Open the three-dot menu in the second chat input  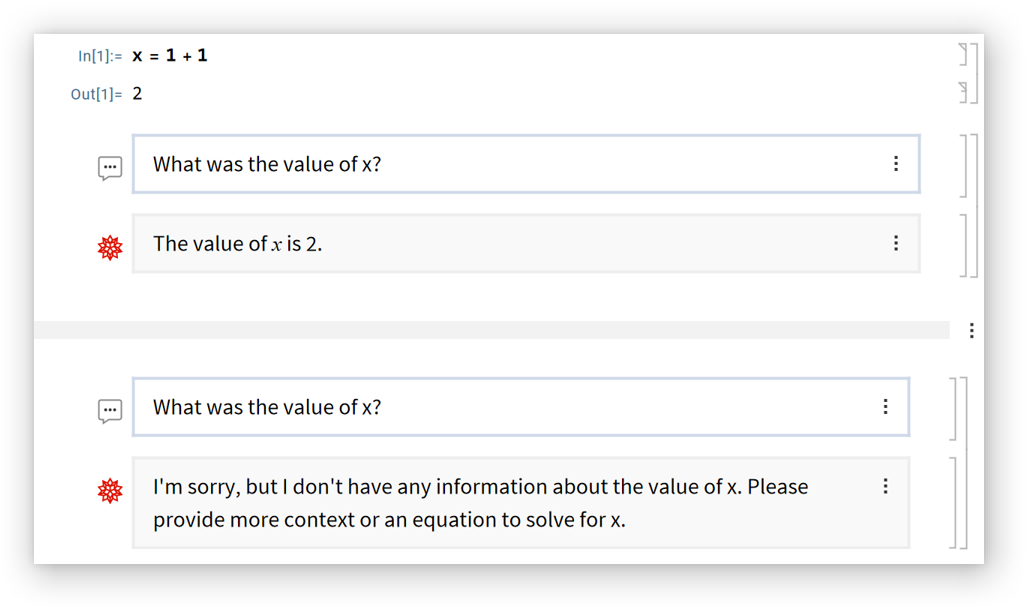pyautogui.click(x=885, y=407)
